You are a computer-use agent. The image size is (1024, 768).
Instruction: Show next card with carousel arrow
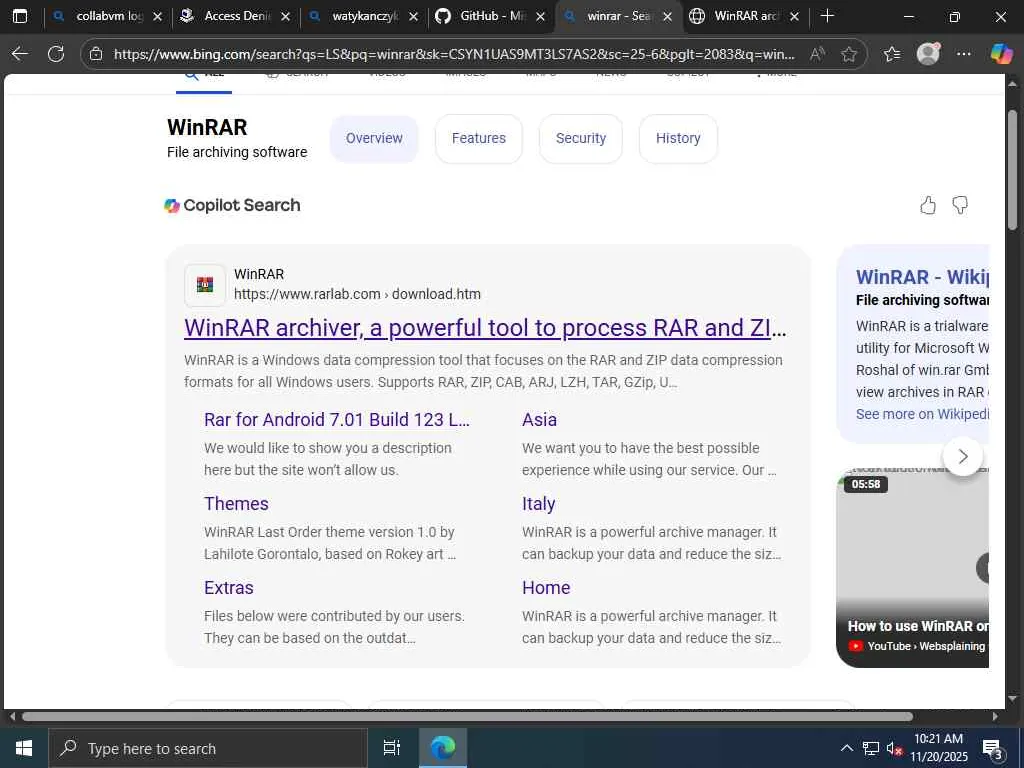(x=963, y=456)
